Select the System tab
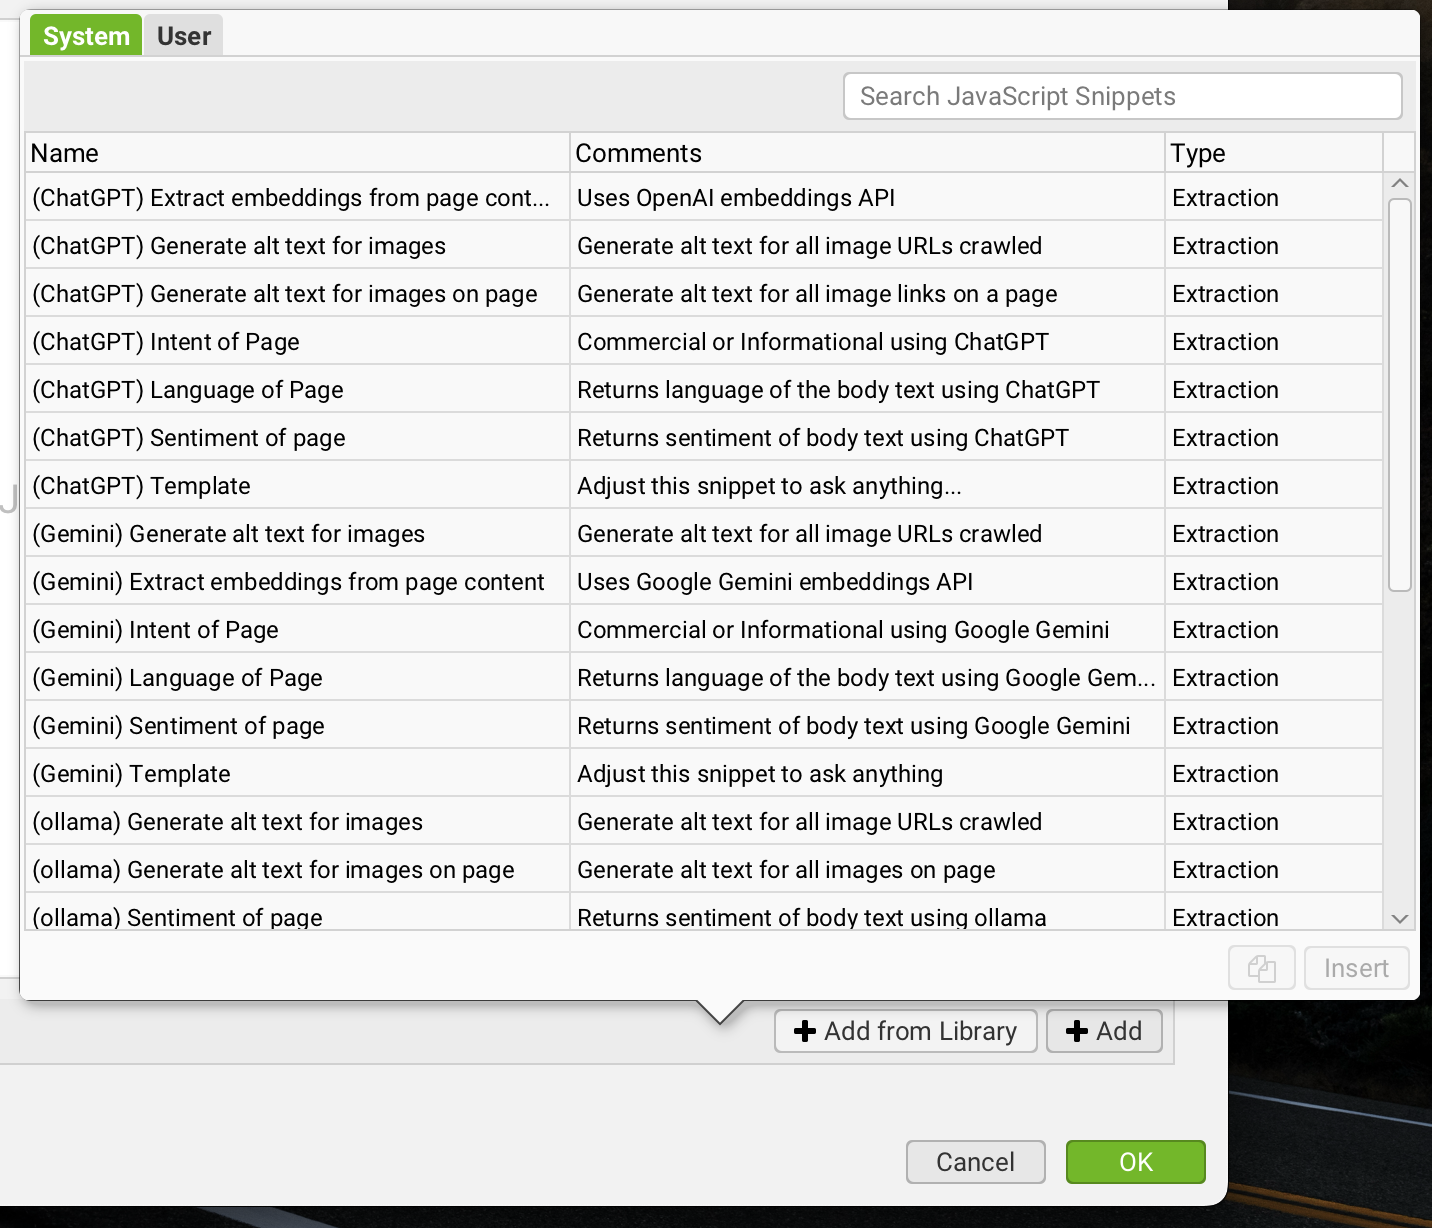 pyautogui.click(x=86, y=36)
